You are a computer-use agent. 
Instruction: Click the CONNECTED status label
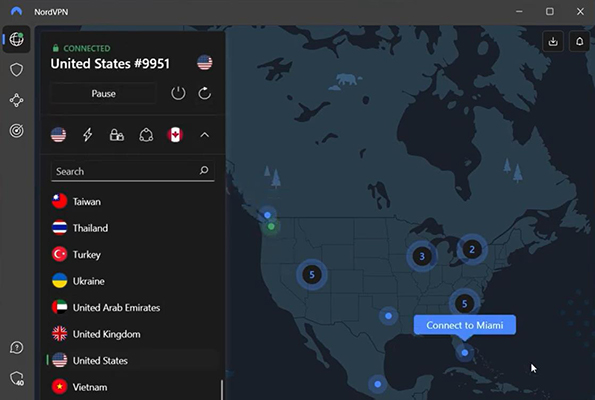point(87,48)
